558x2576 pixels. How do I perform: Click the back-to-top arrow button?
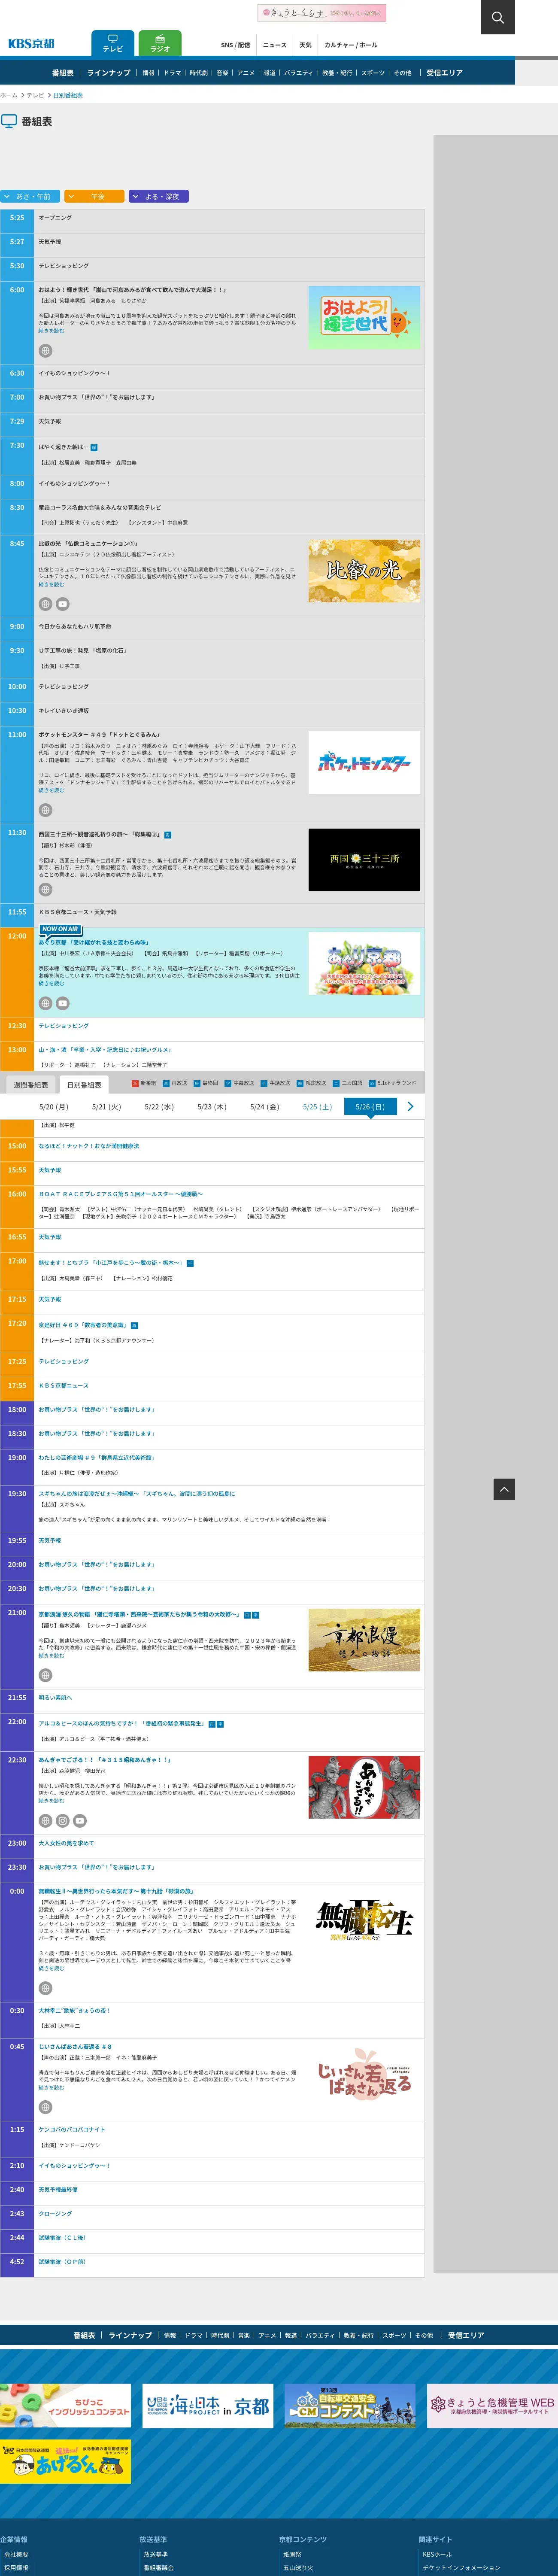point(504,1490)
